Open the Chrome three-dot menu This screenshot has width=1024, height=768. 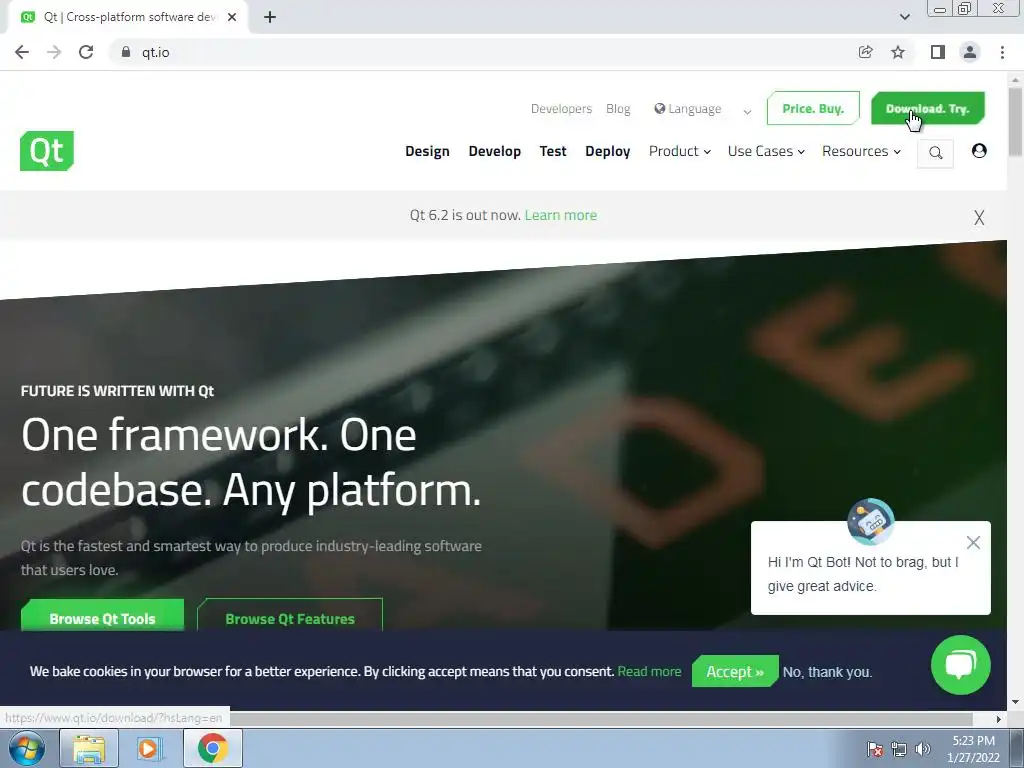coord(1002,52)
